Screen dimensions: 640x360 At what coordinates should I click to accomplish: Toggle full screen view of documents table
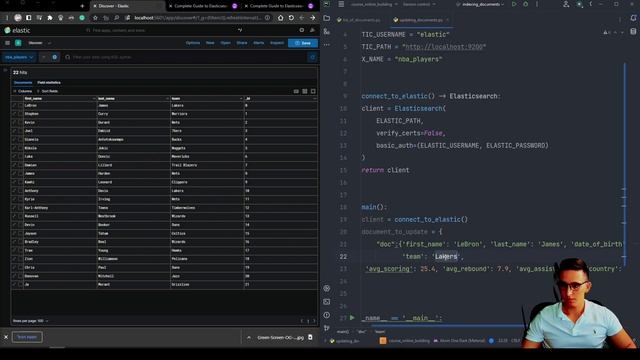(313, 91)
